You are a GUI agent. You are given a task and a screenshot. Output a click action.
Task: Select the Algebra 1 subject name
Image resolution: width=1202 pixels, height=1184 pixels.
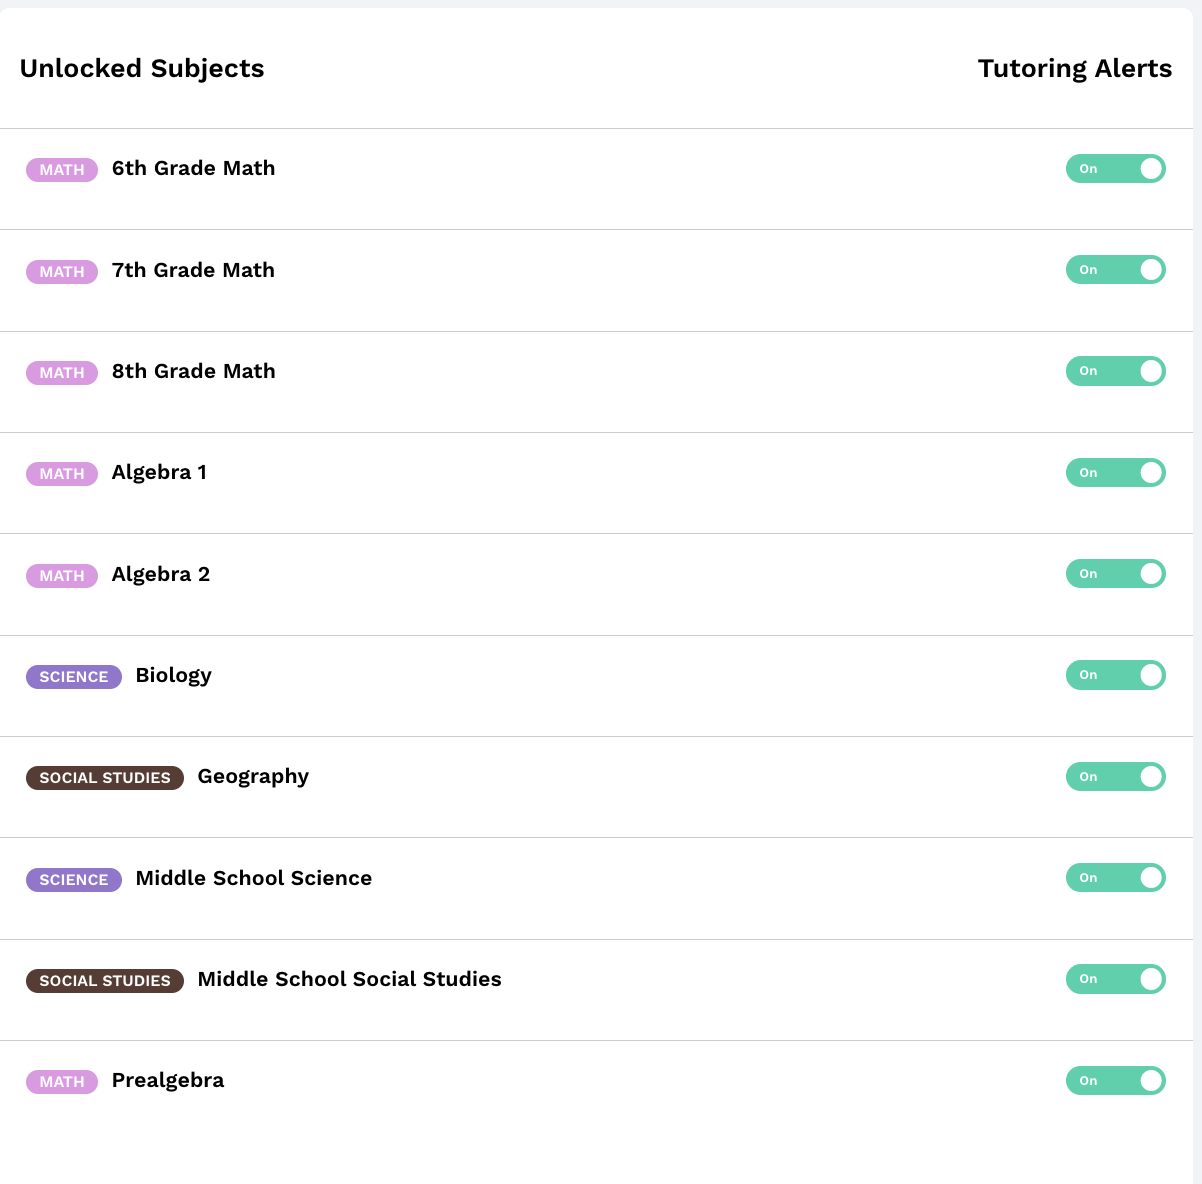(x=159, y=473)
